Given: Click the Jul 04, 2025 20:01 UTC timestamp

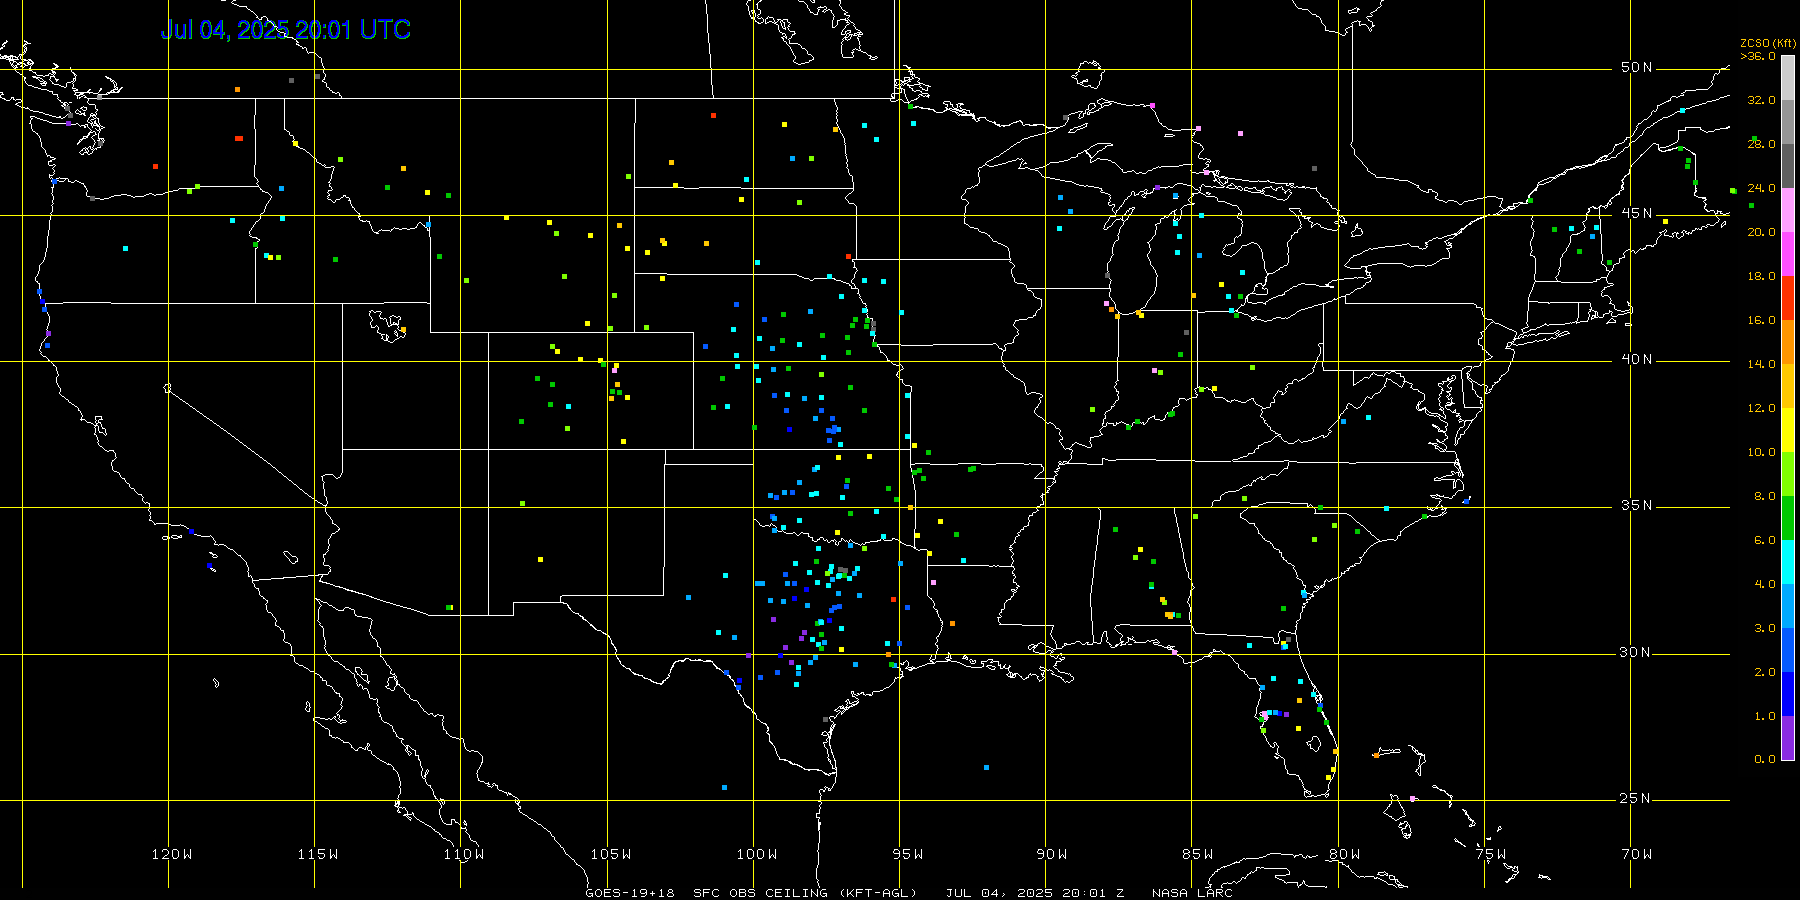Looking at the screenshot, I should [x=286, y=30].
